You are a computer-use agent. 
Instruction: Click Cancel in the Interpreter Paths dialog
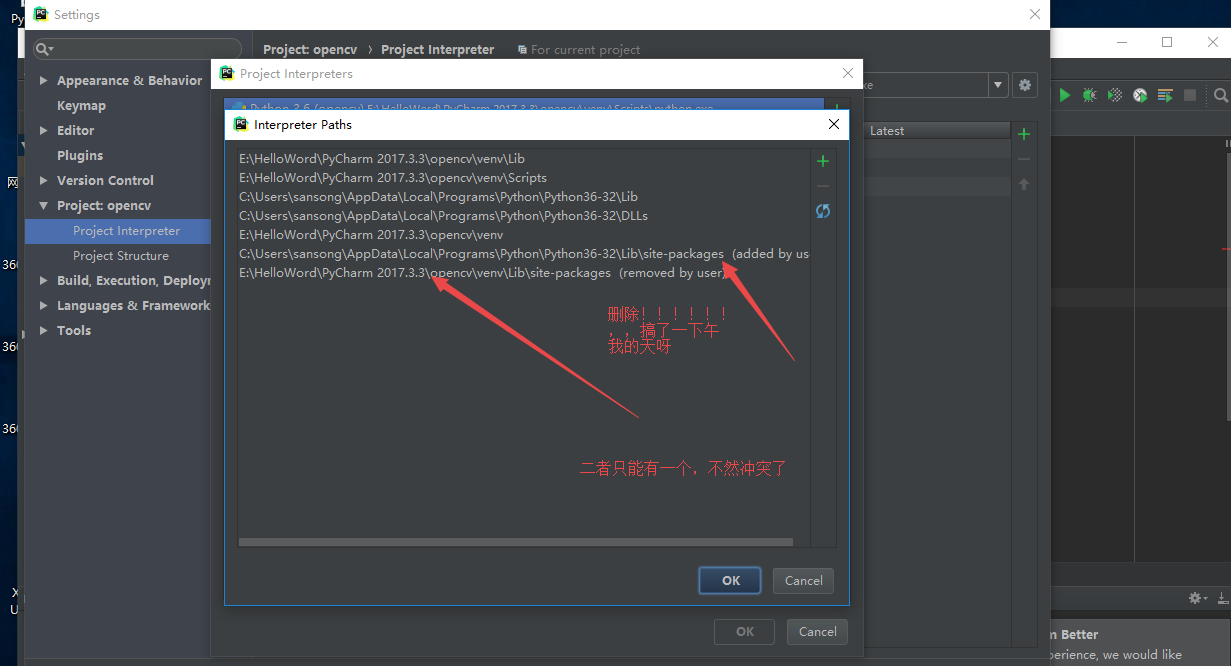click(x=804, y=581)
